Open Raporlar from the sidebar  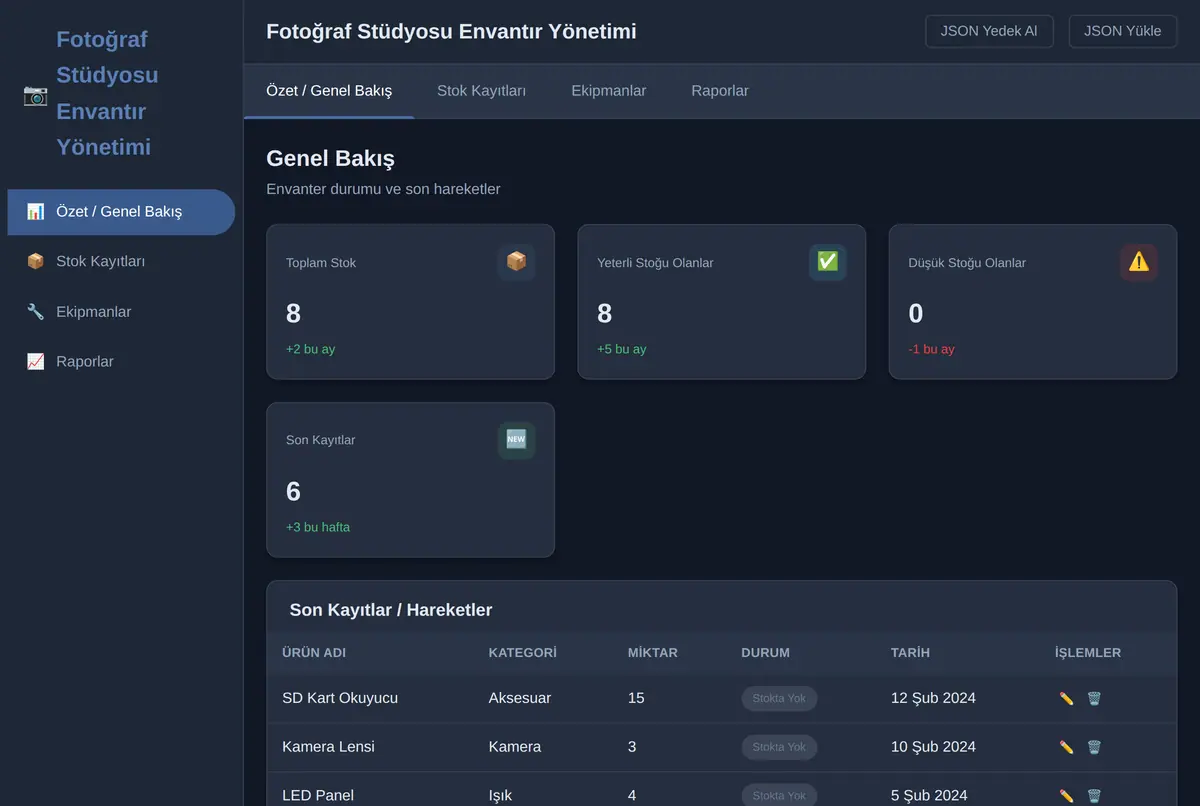121,362
